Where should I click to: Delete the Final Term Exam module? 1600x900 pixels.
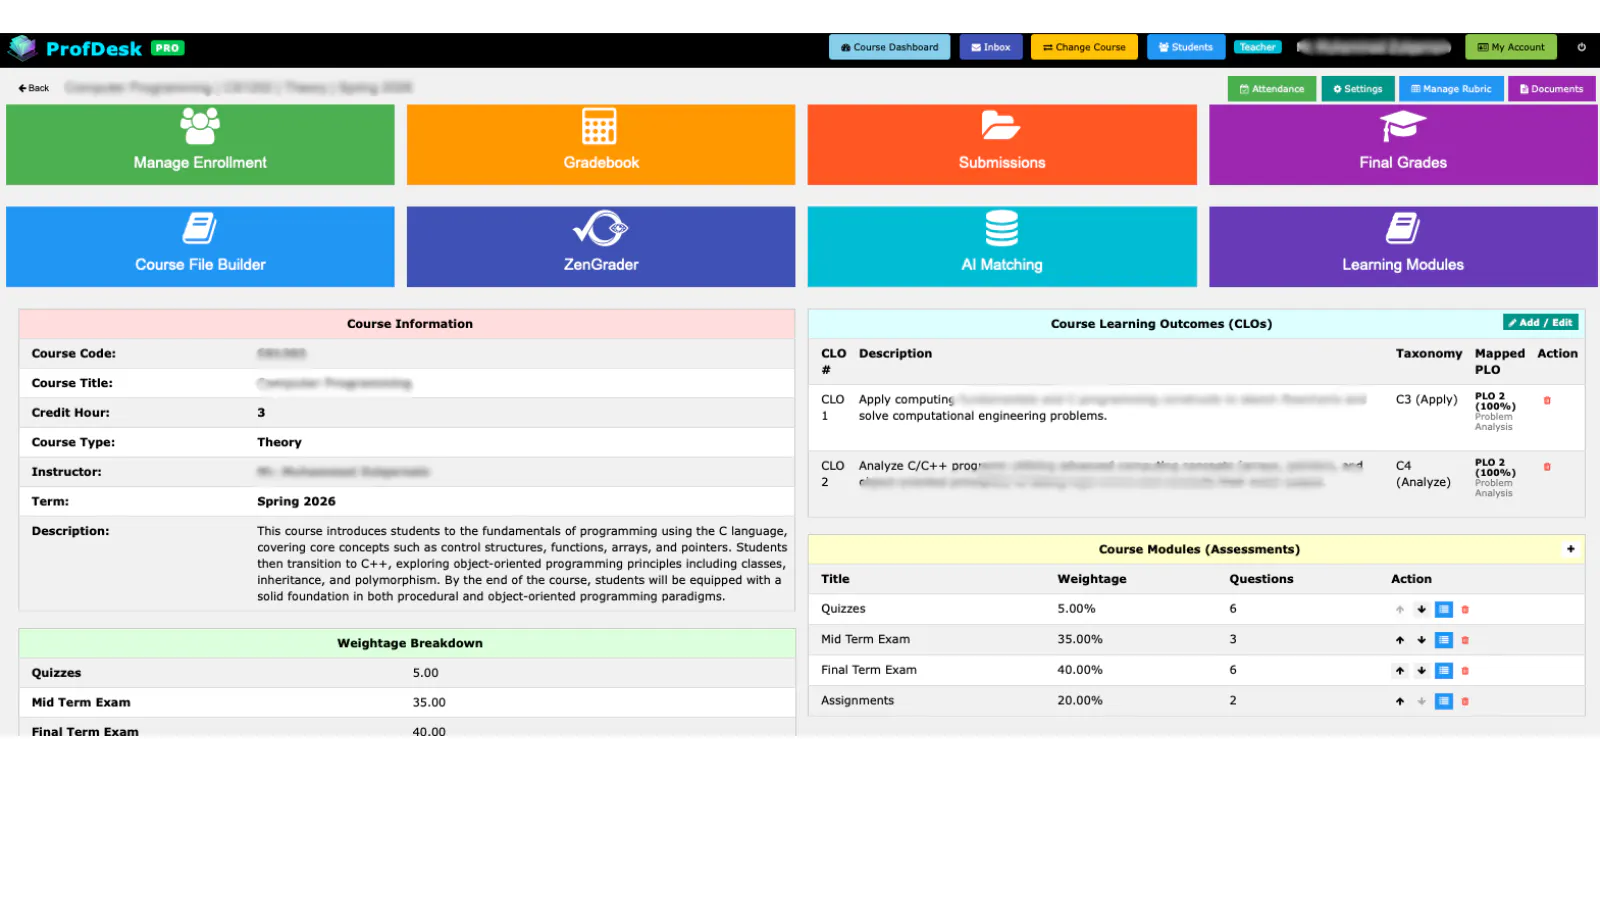(1465, 671)
